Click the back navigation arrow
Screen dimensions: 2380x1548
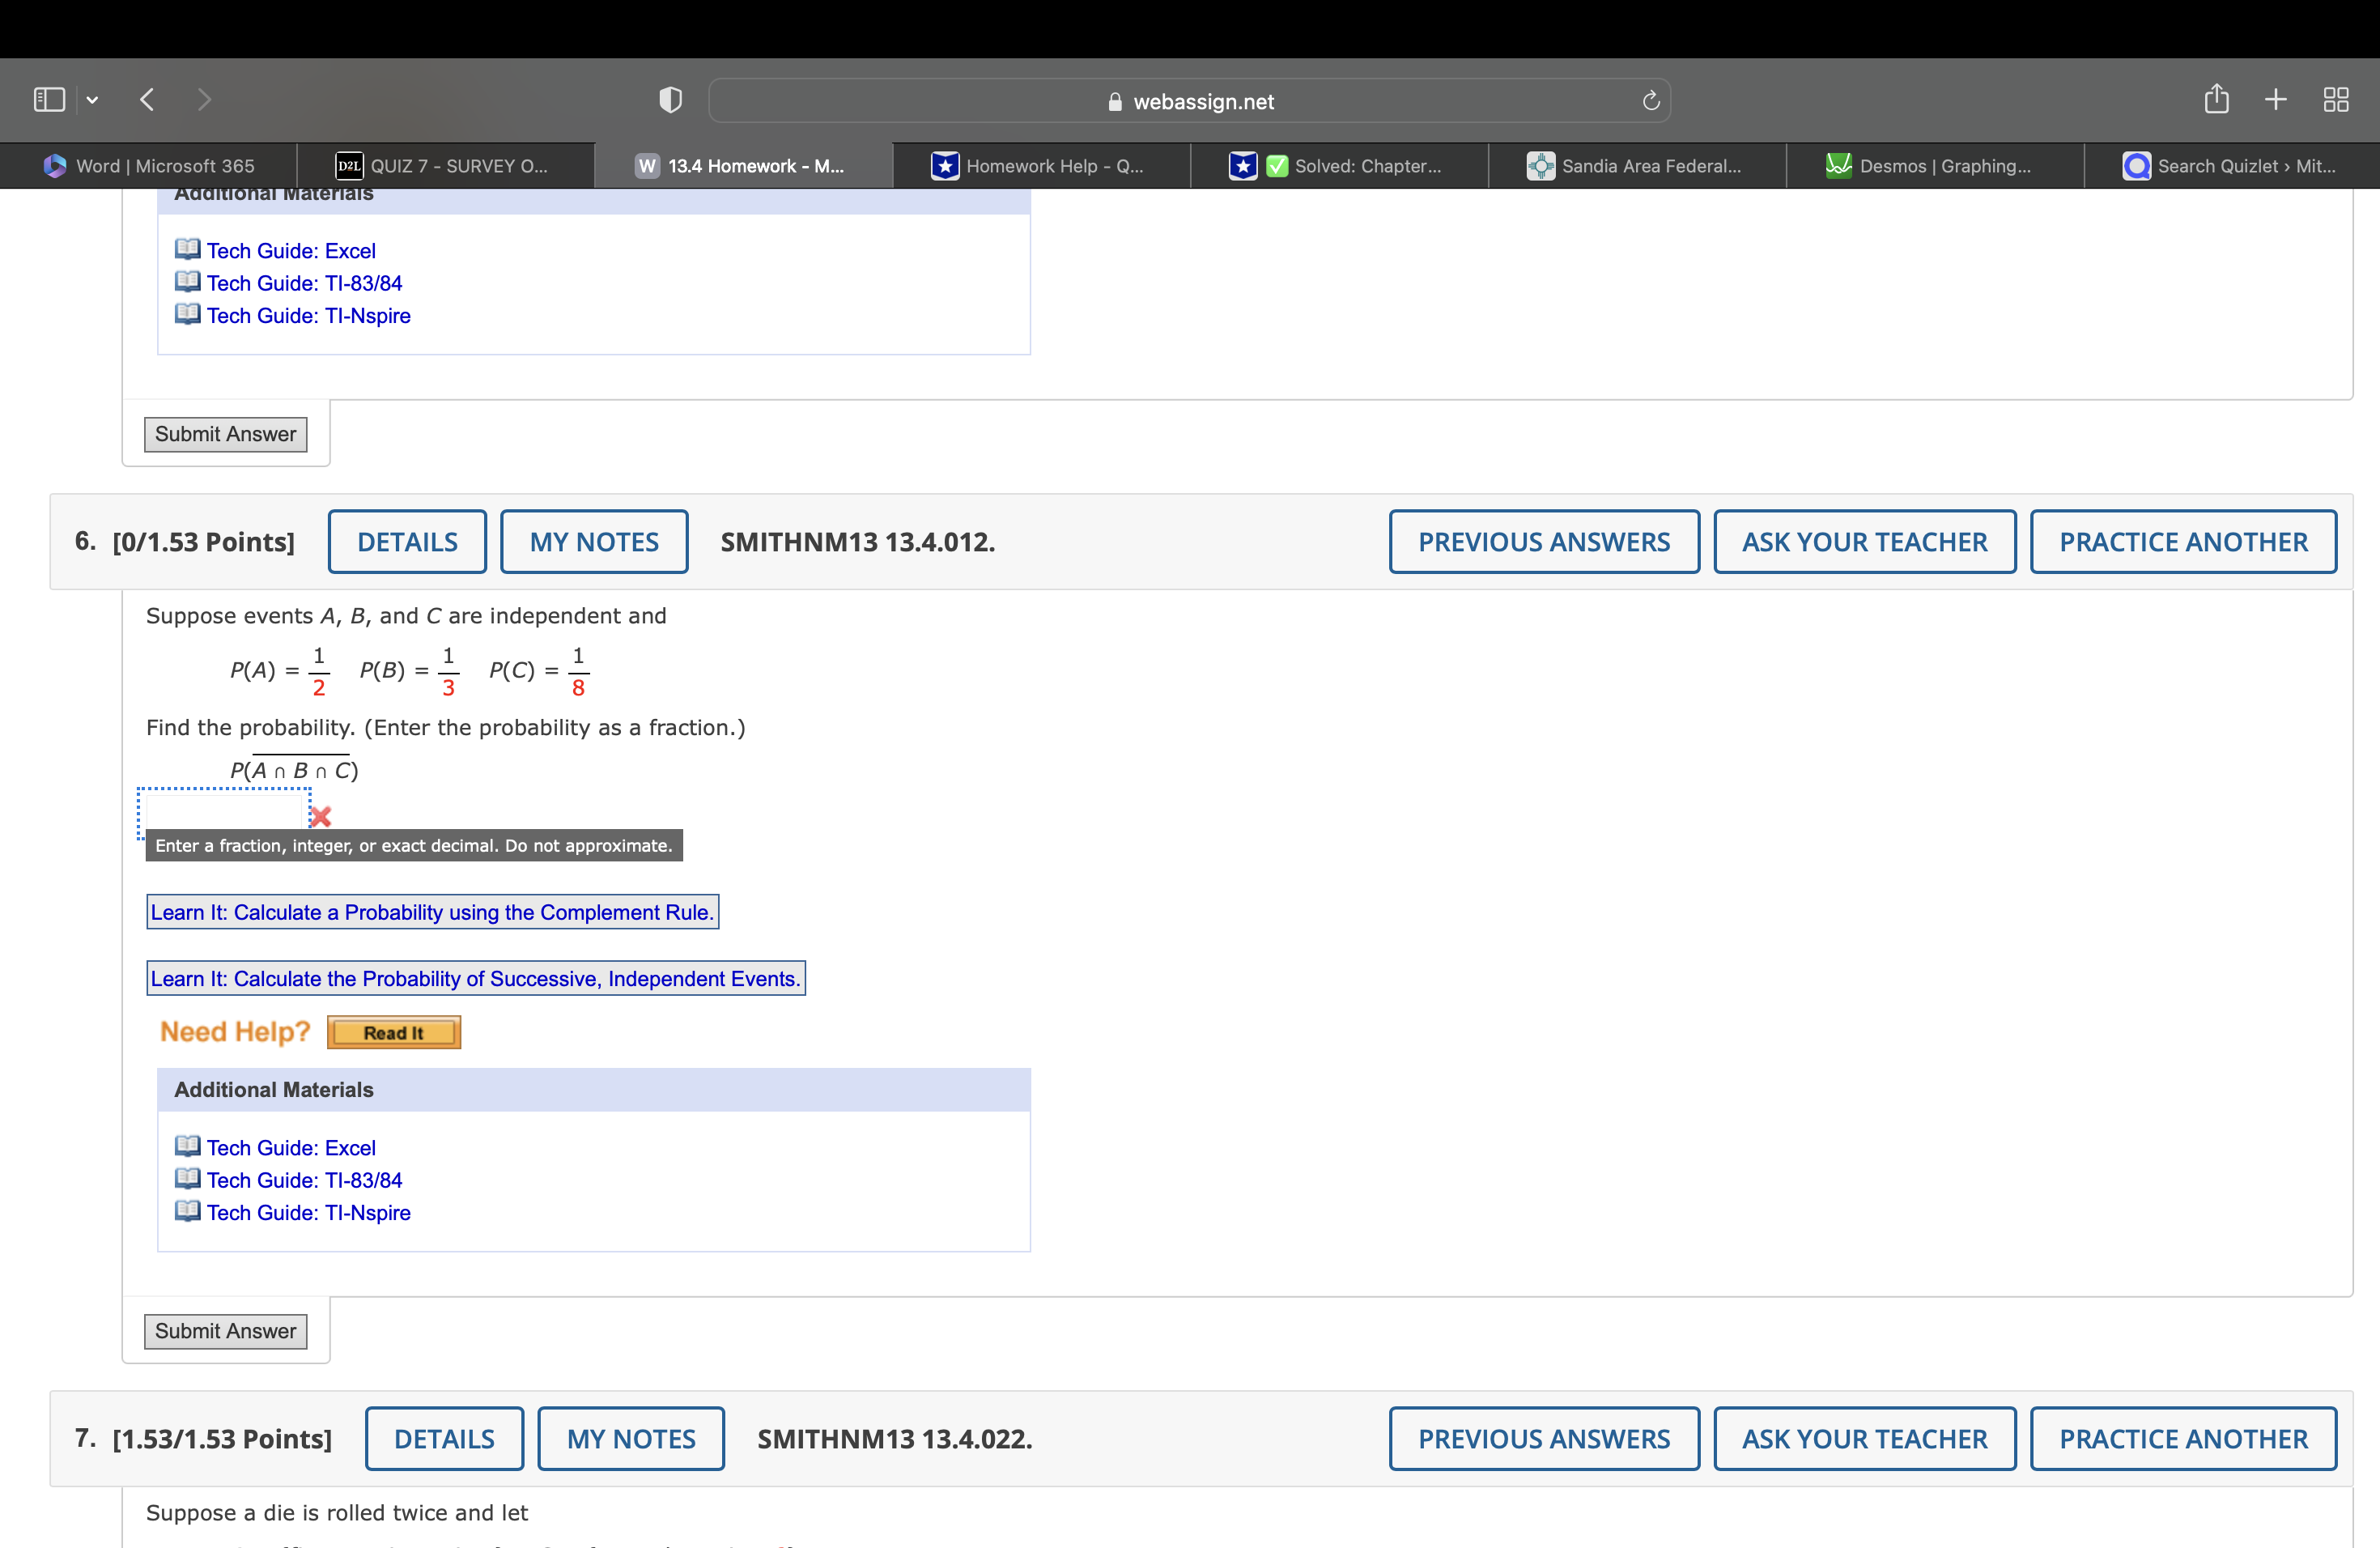(147, 99)
